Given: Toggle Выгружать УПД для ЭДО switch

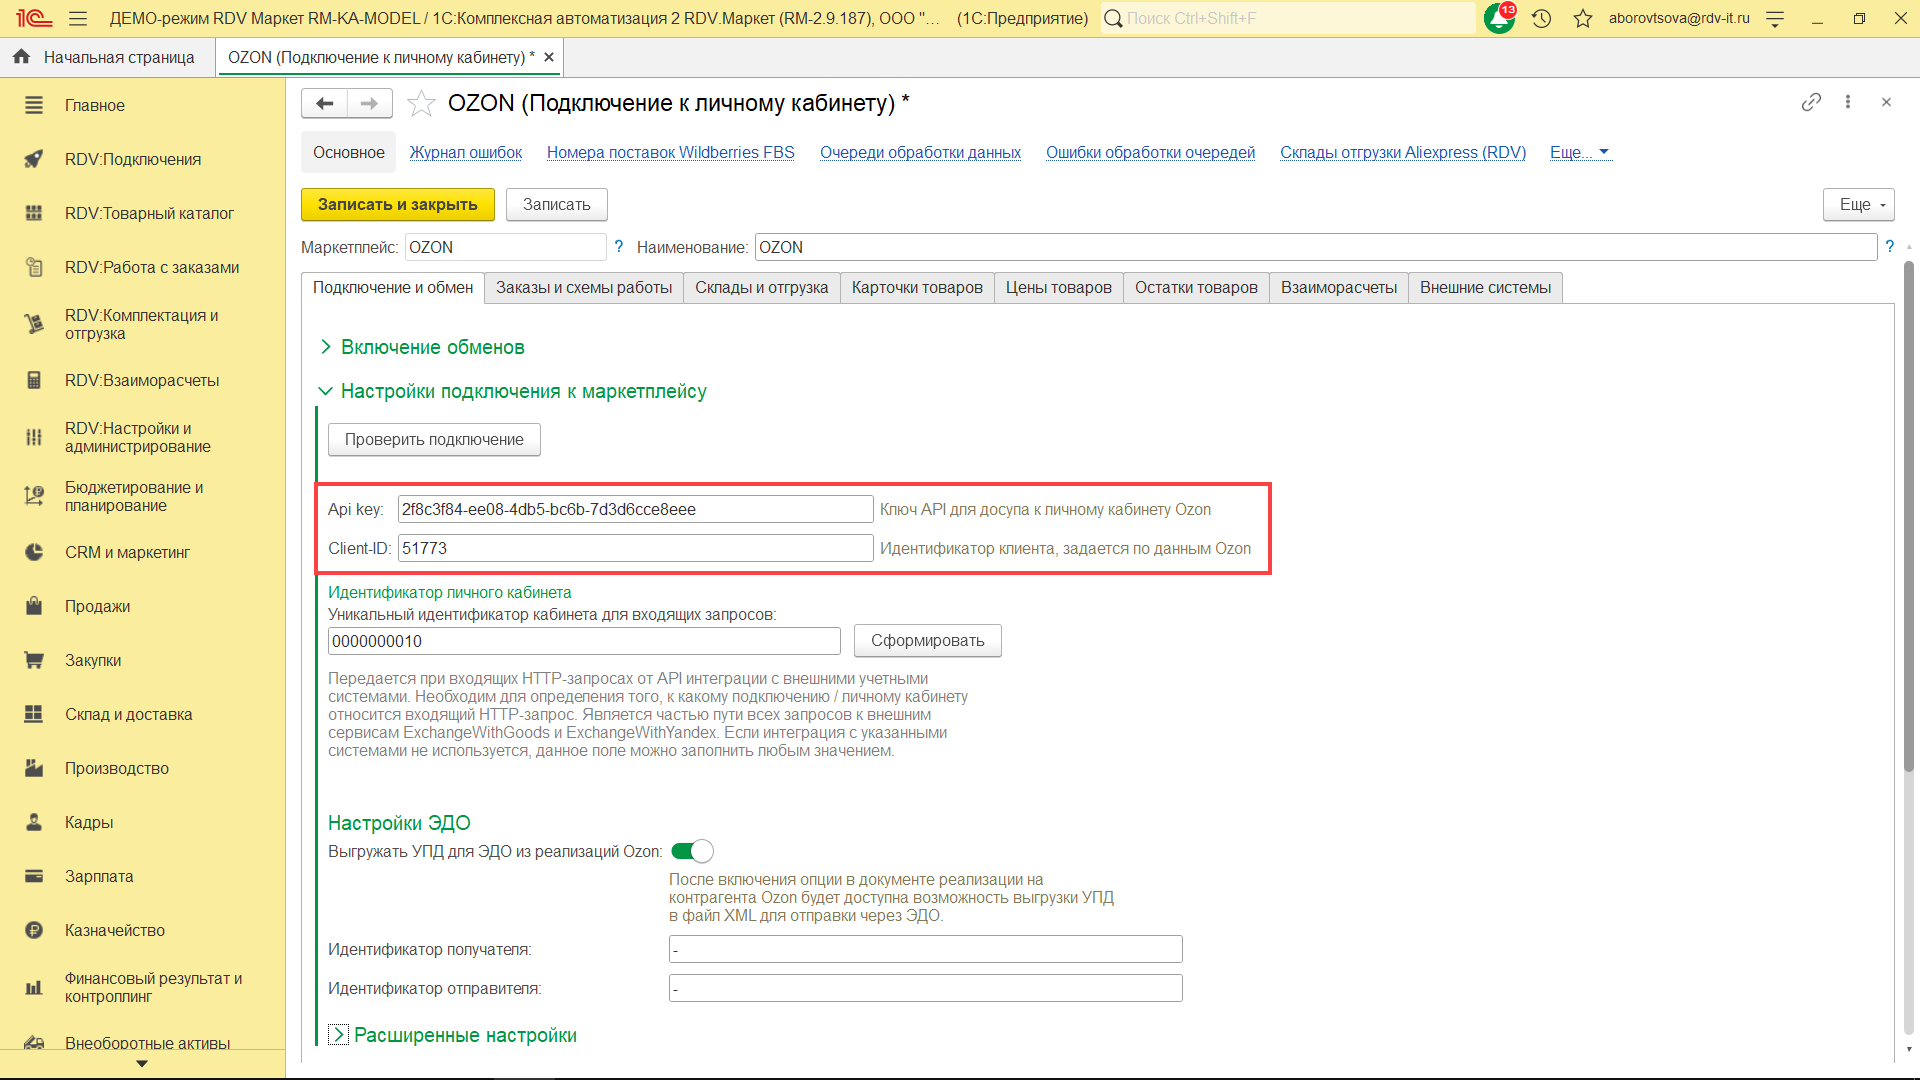Looking at the screenshot, I should point(692,851).
